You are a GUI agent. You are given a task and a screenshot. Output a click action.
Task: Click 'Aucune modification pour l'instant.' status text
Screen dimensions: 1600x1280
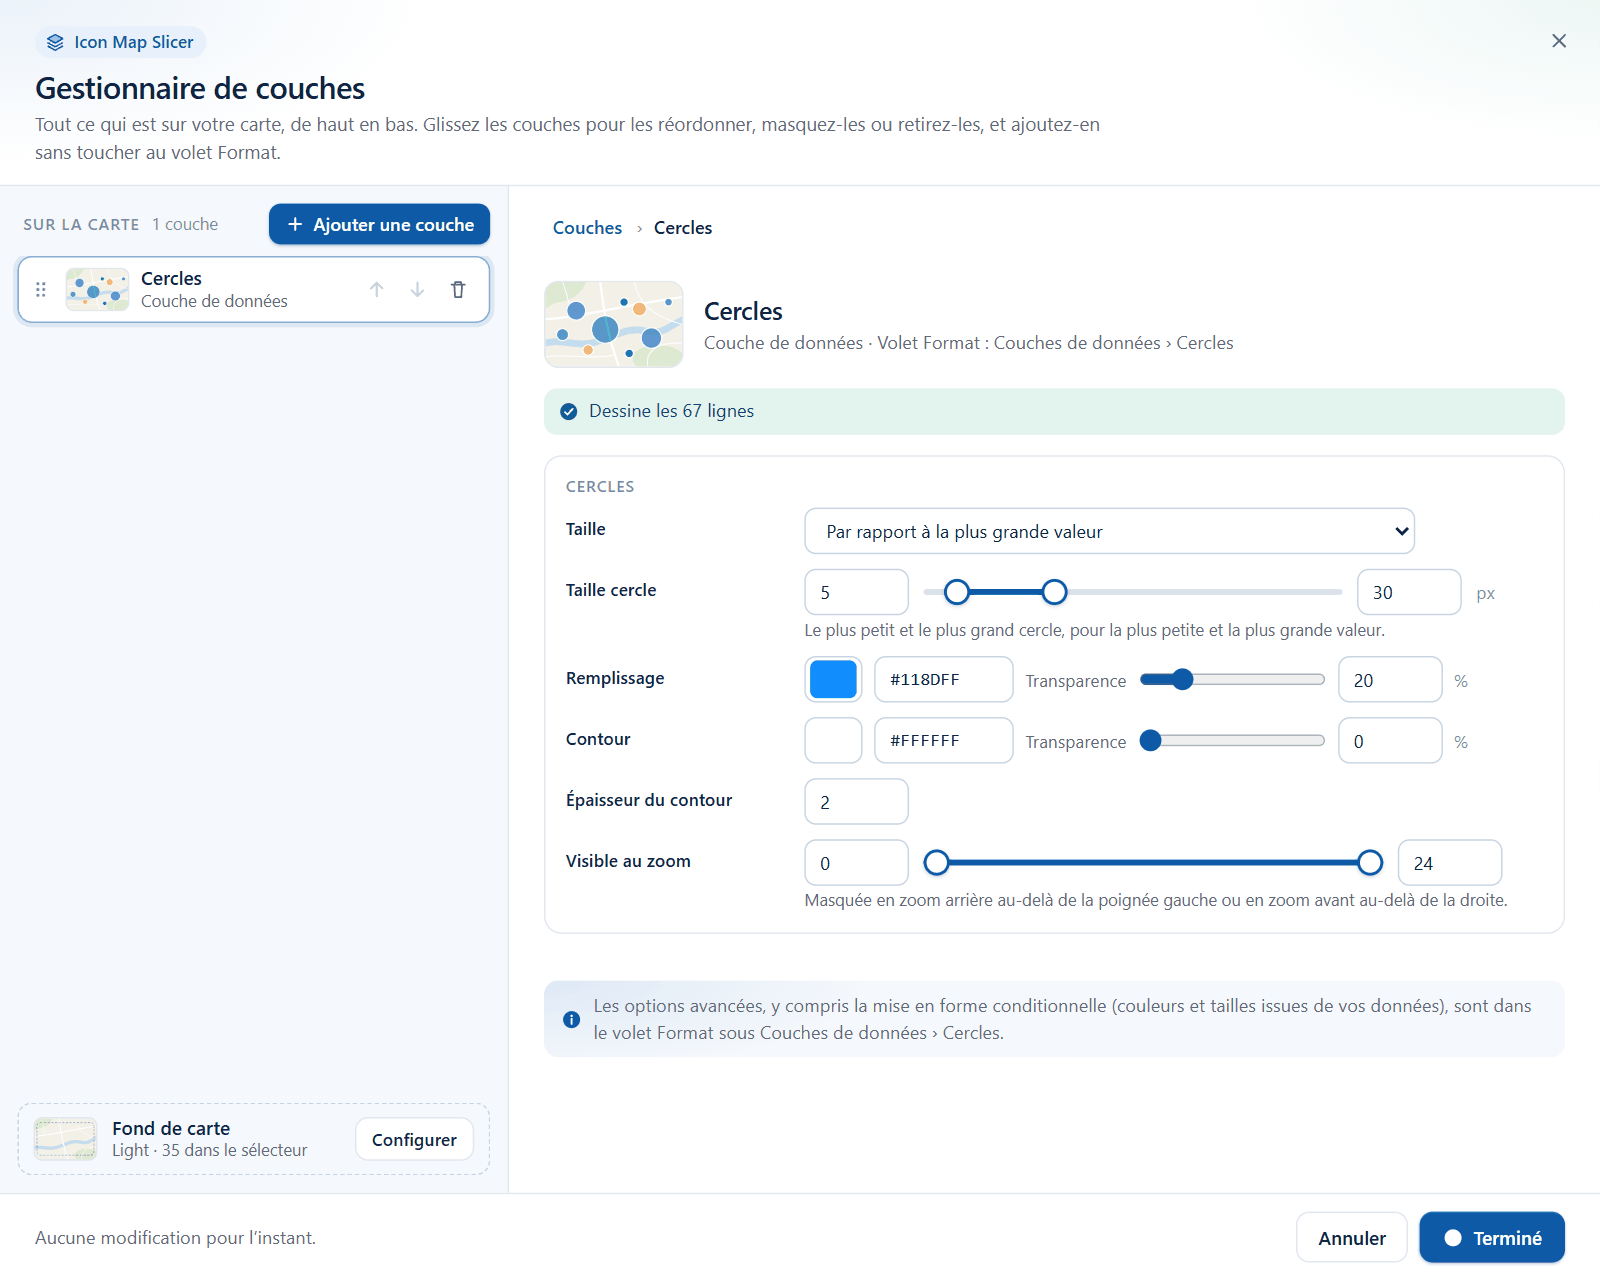coord(175,1238)
